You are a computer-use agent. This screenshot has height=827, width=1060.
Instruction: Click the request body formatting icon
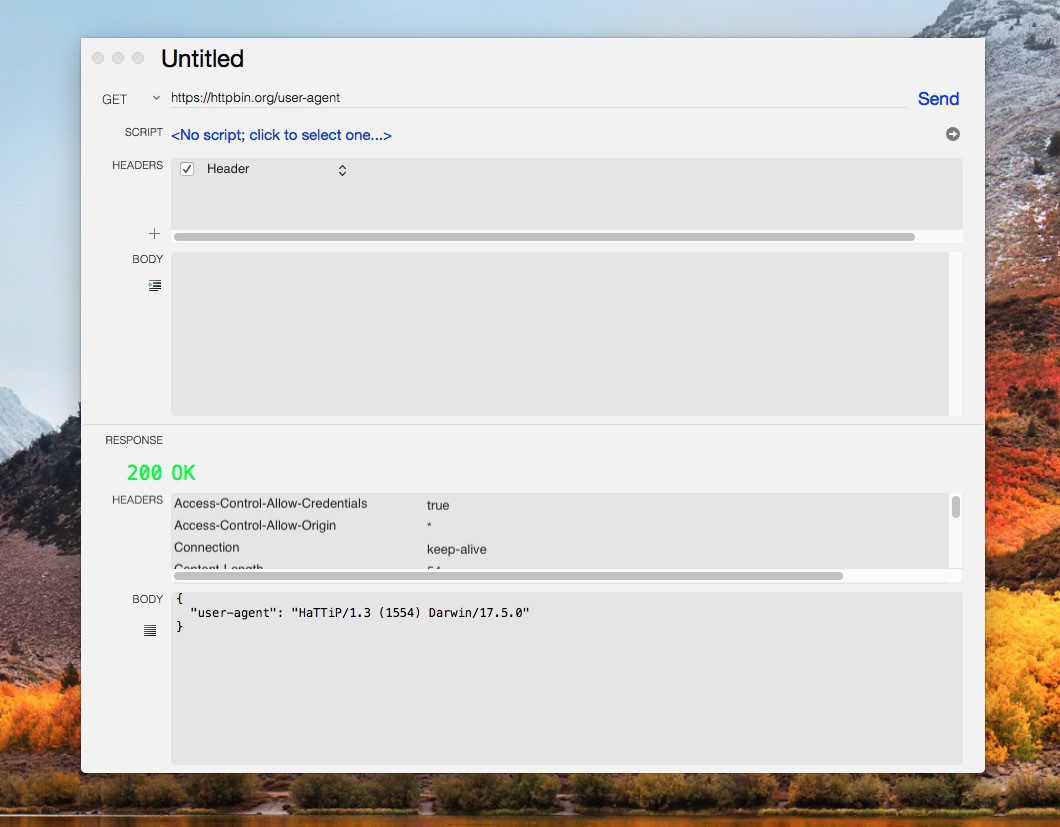(154, 286)
